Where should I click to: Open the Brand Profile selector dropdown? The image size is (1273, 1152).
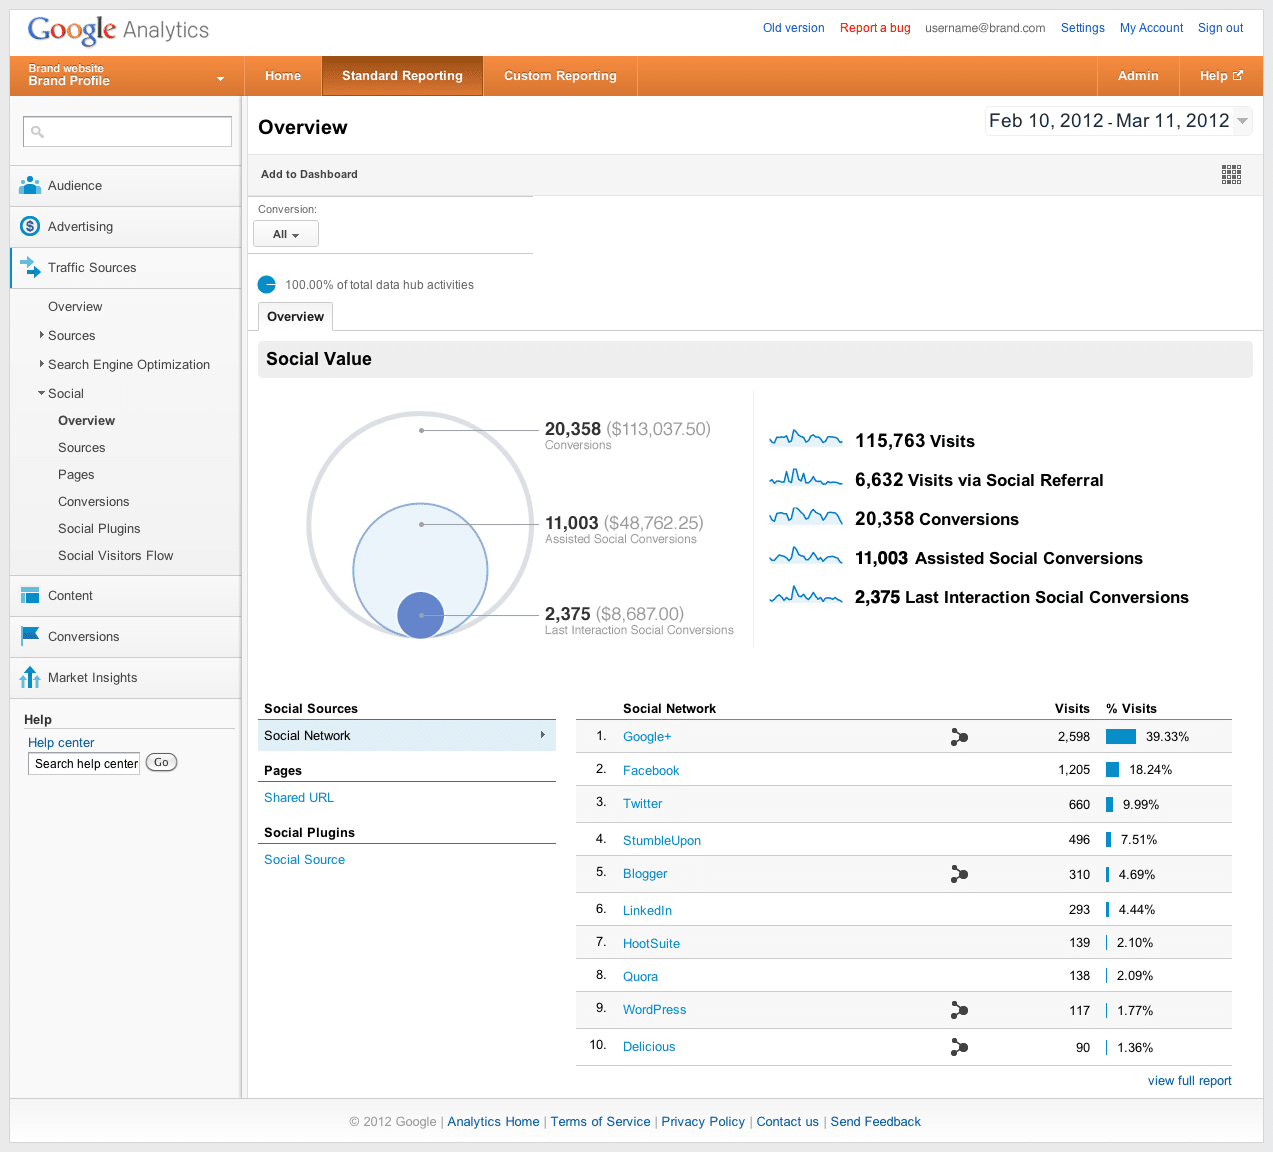pyautogui.click(x=220, y=78)
